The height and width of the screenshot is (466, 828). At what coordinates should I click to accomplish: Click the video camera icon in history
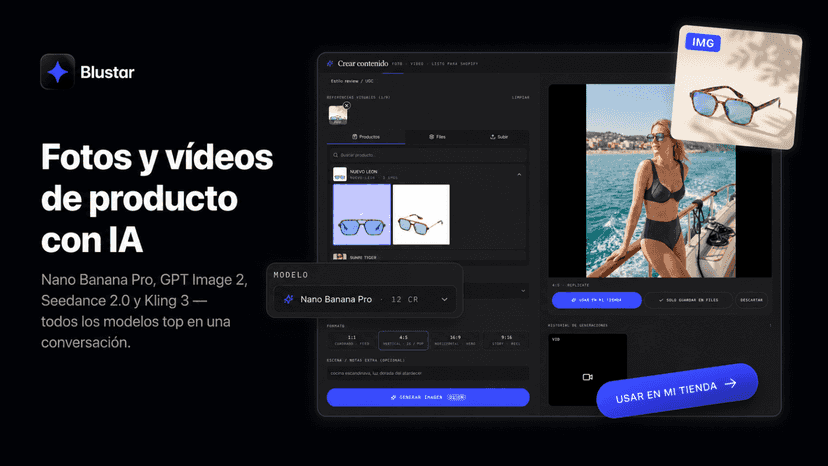[587, 377]
